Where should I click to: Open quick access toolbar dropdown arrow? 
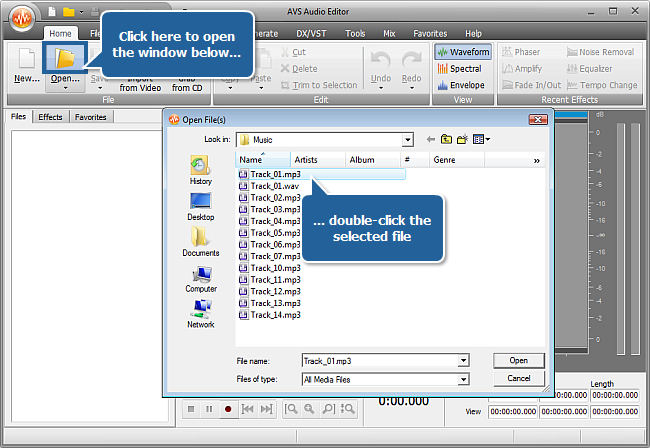click(x=82, y=12)
